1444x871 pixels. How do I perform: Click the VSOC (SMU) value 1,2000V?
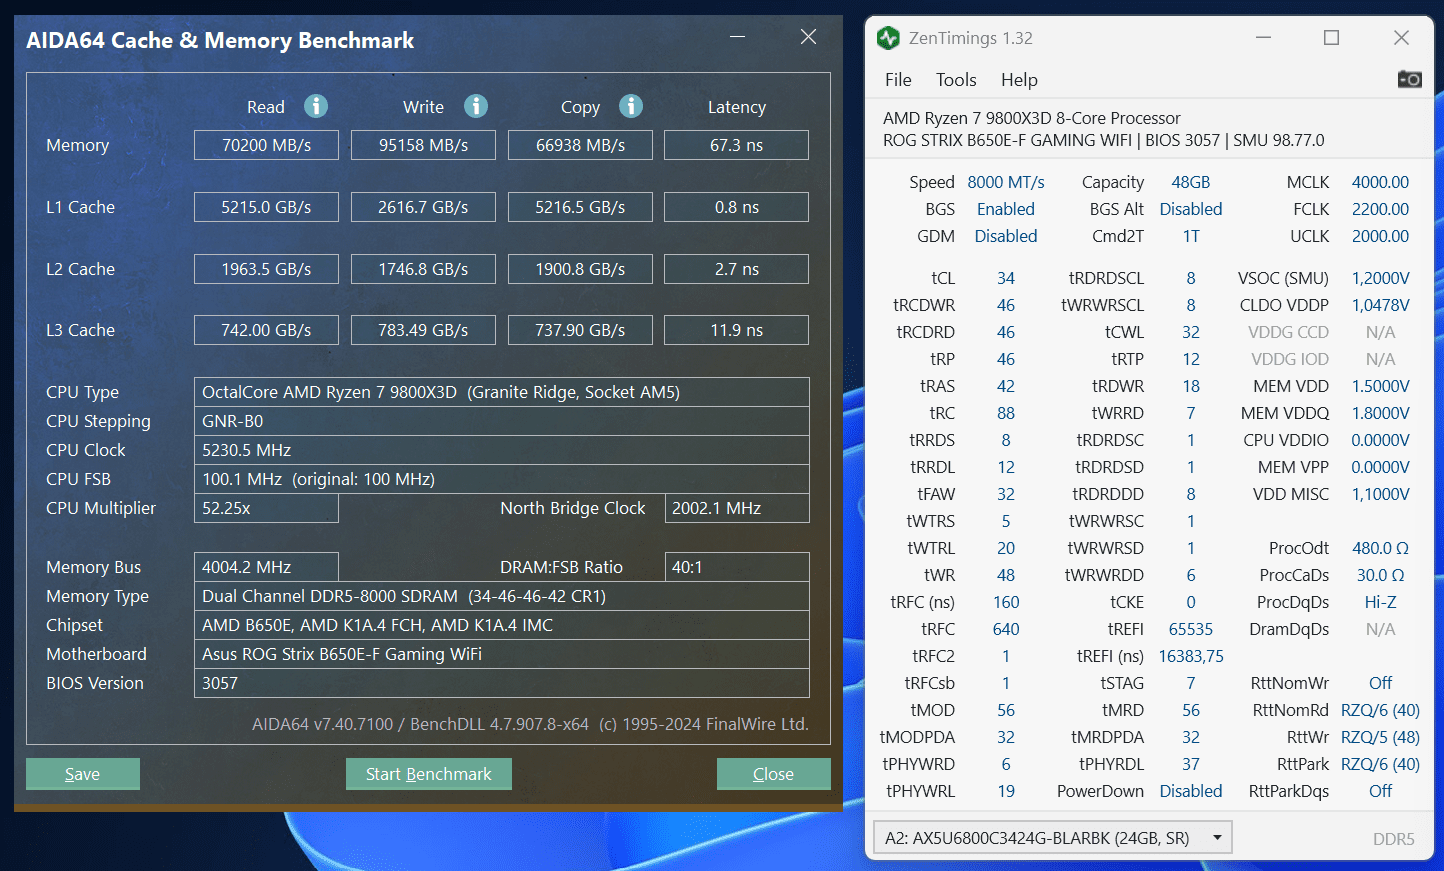1380,278
